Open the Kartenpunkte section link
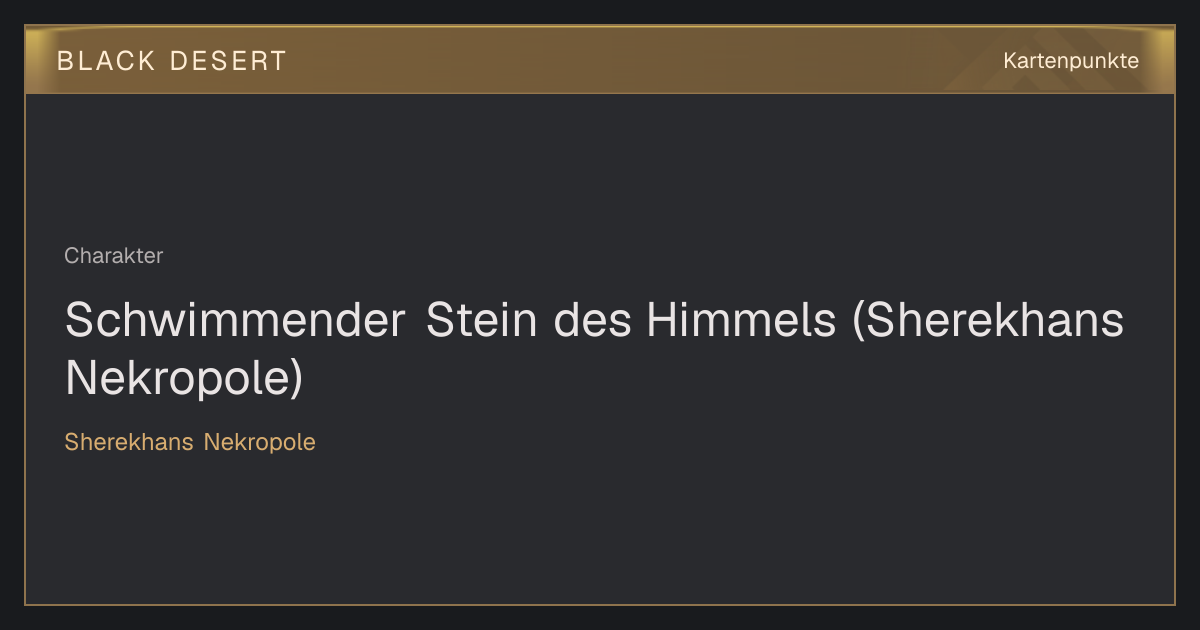This screenshot has width=1200, height=630. 1071,61
